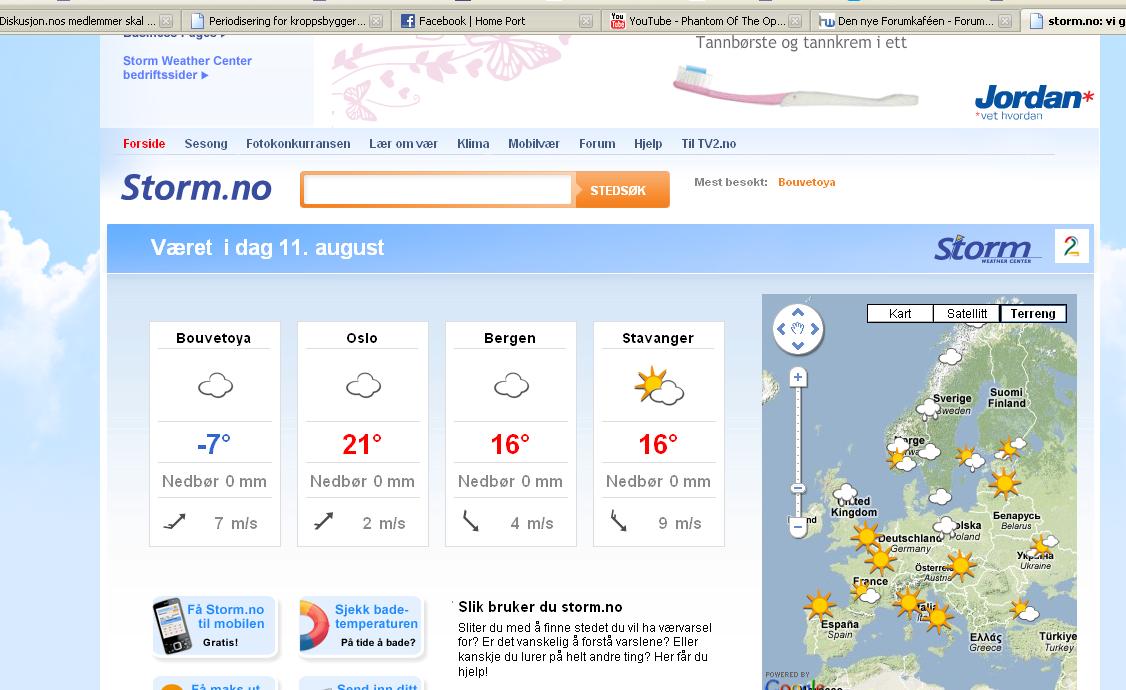Select the Terreng map view

[x=1033, y=314]
